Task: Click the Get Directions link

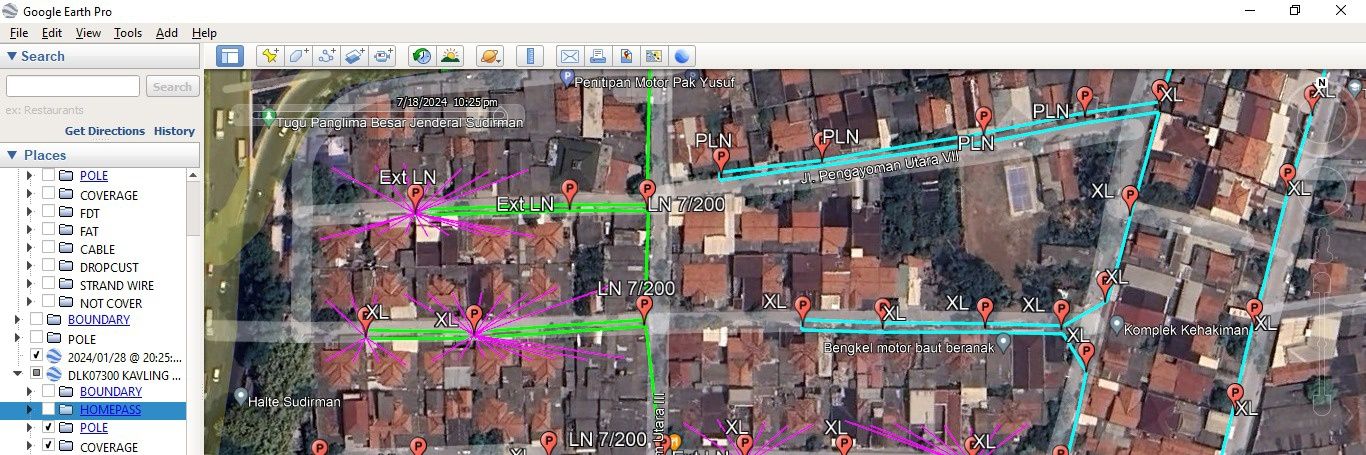Action: (105, 131)
